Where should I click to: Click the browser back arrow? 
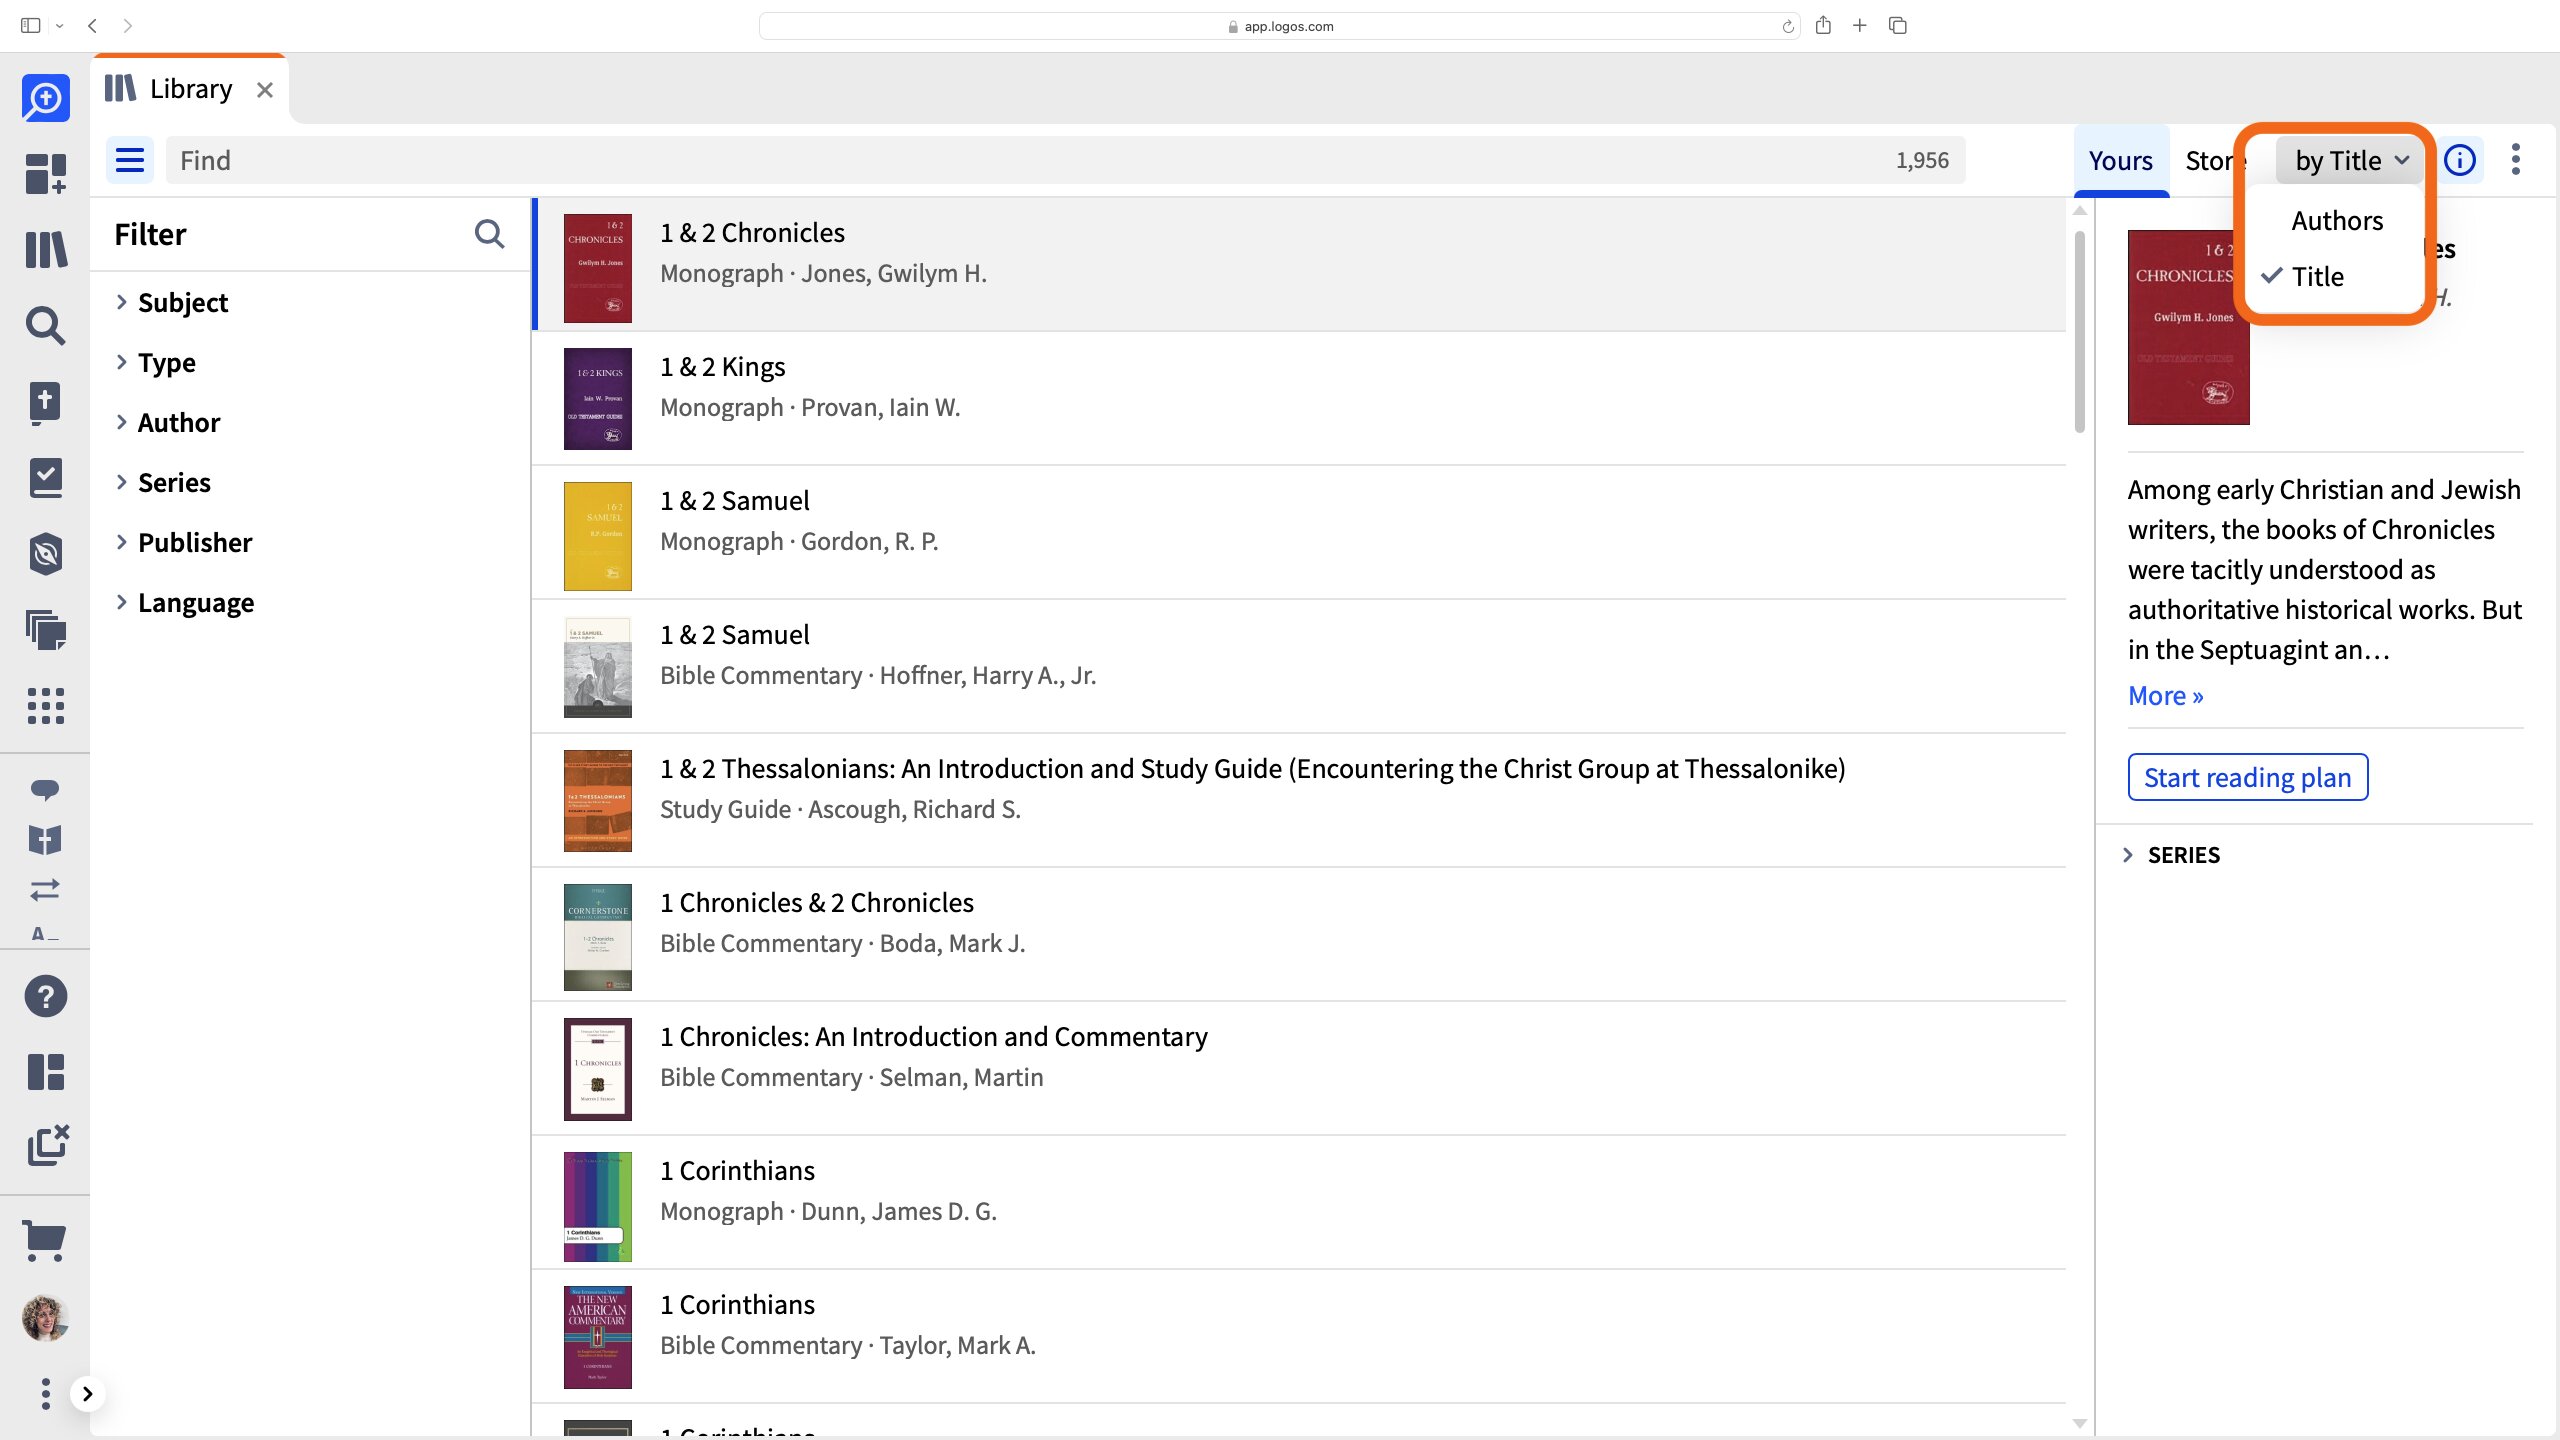[x=92, y=26]
